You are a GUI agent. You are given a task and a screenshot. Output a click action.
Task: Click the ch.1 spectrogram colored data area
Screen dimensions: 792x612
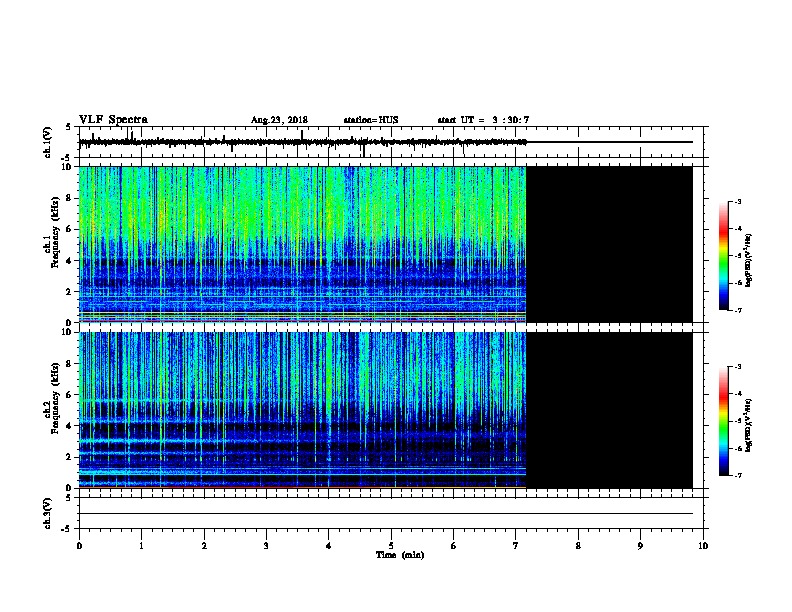click(303, 244)
